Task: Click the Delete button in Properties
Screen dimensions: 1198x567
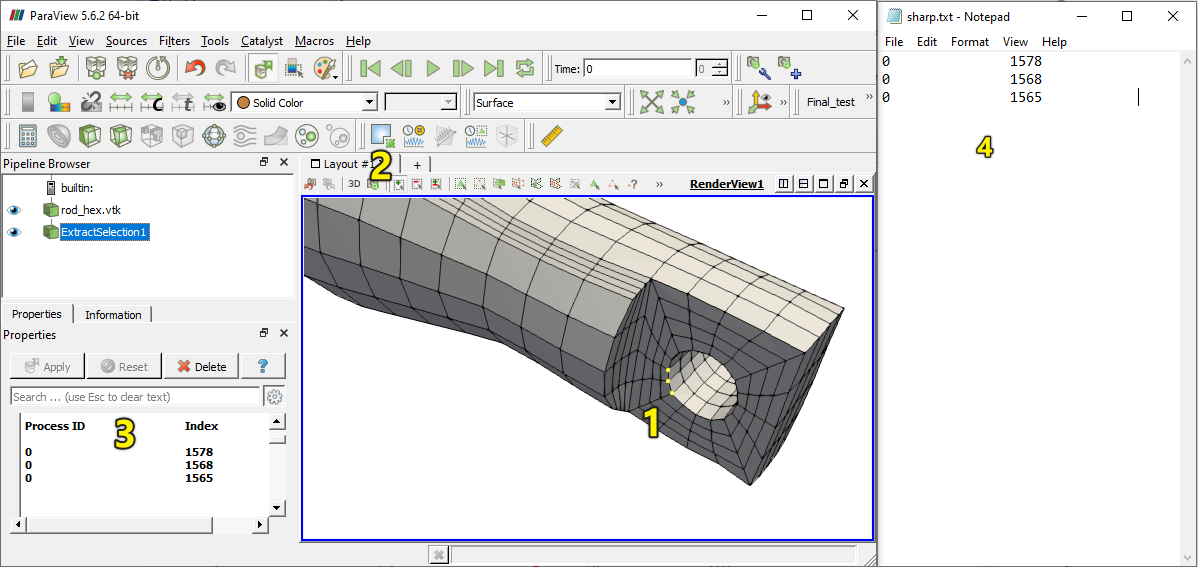Action: [201, 366]
